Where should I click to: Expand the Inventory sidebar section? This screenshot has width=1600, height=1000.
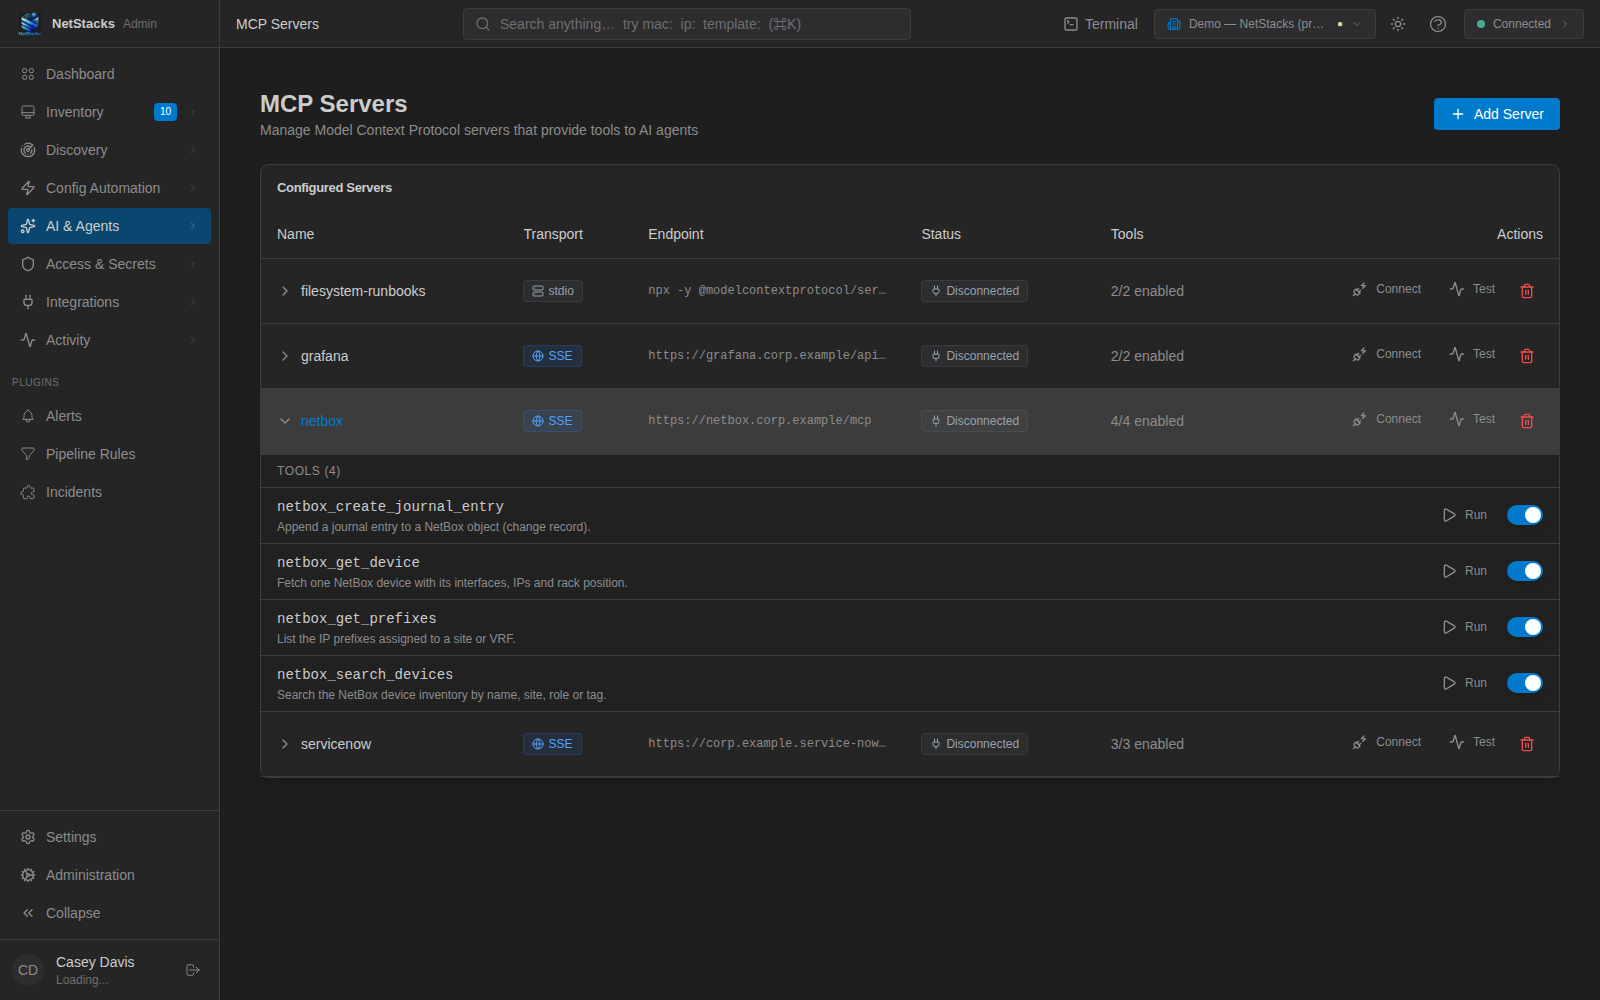tap(109, 112)
